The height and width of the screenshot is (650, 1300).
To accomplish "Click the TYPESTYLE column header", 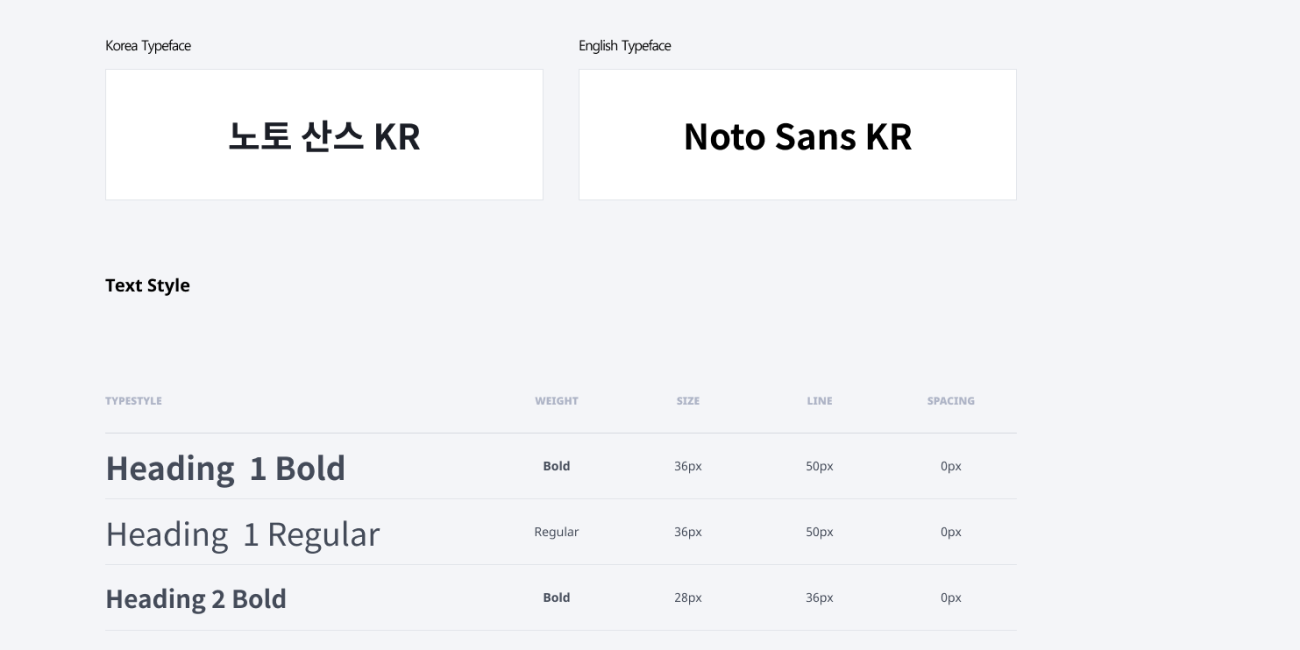I will click(x=133, y=401).
